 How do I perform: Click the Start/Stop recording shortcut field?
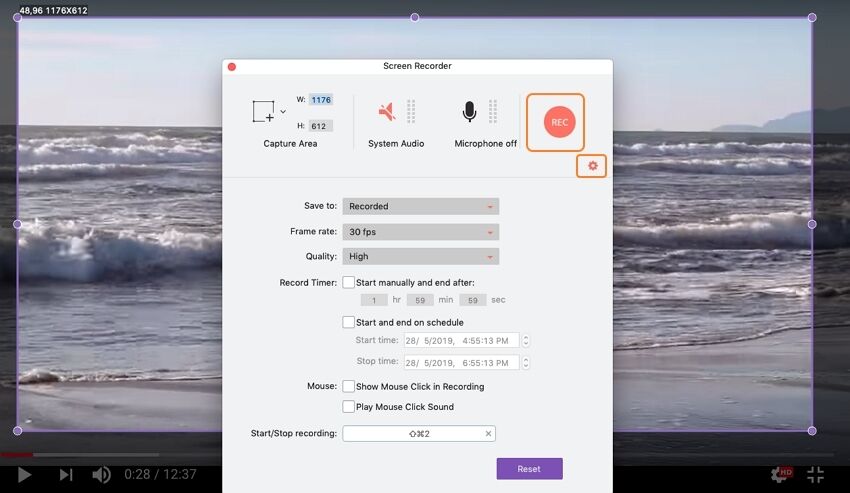[419, 433]
